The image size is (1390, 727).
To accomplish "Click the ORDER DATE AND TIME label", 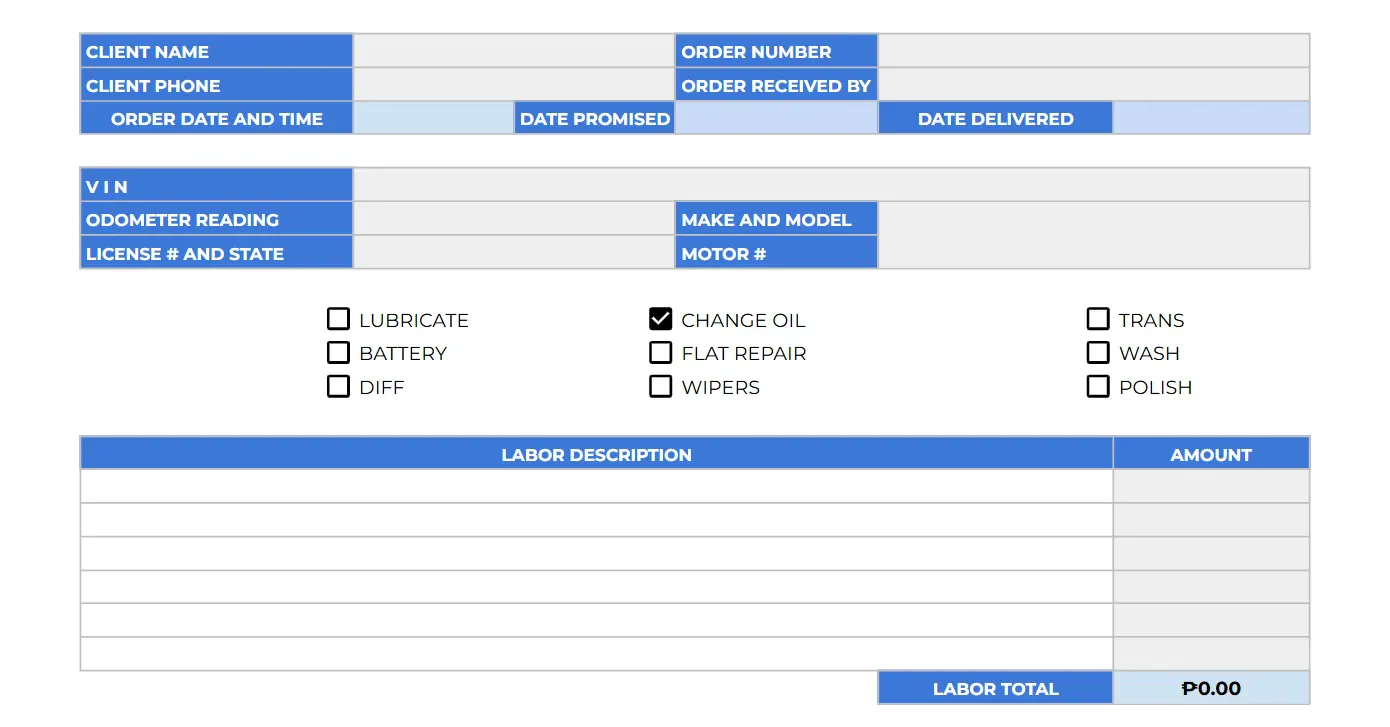I will point(216,118).
